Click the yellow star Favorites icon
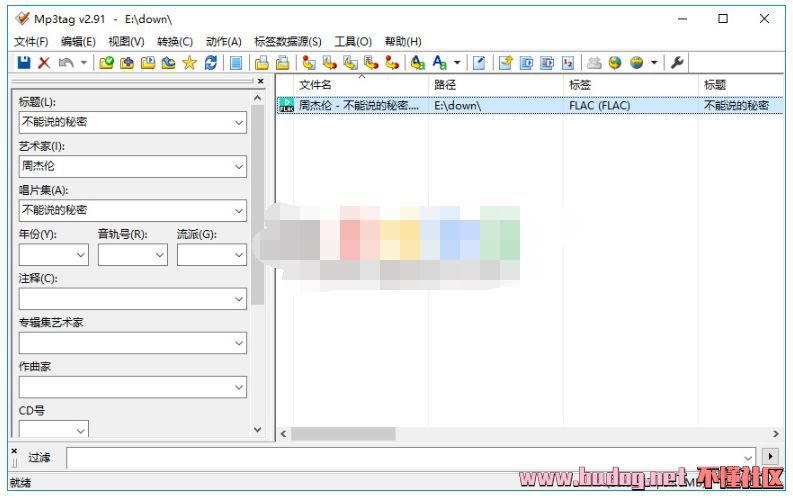Image resolution: width=793 pixels, height=498 pixels. click(189, 63)
